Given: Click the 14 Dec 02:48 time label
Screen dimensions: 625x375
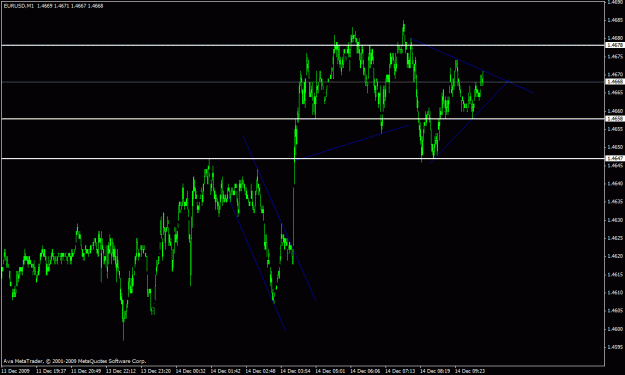Looking at the screenshot, I should pyautogui.click(x=261, y=371).
